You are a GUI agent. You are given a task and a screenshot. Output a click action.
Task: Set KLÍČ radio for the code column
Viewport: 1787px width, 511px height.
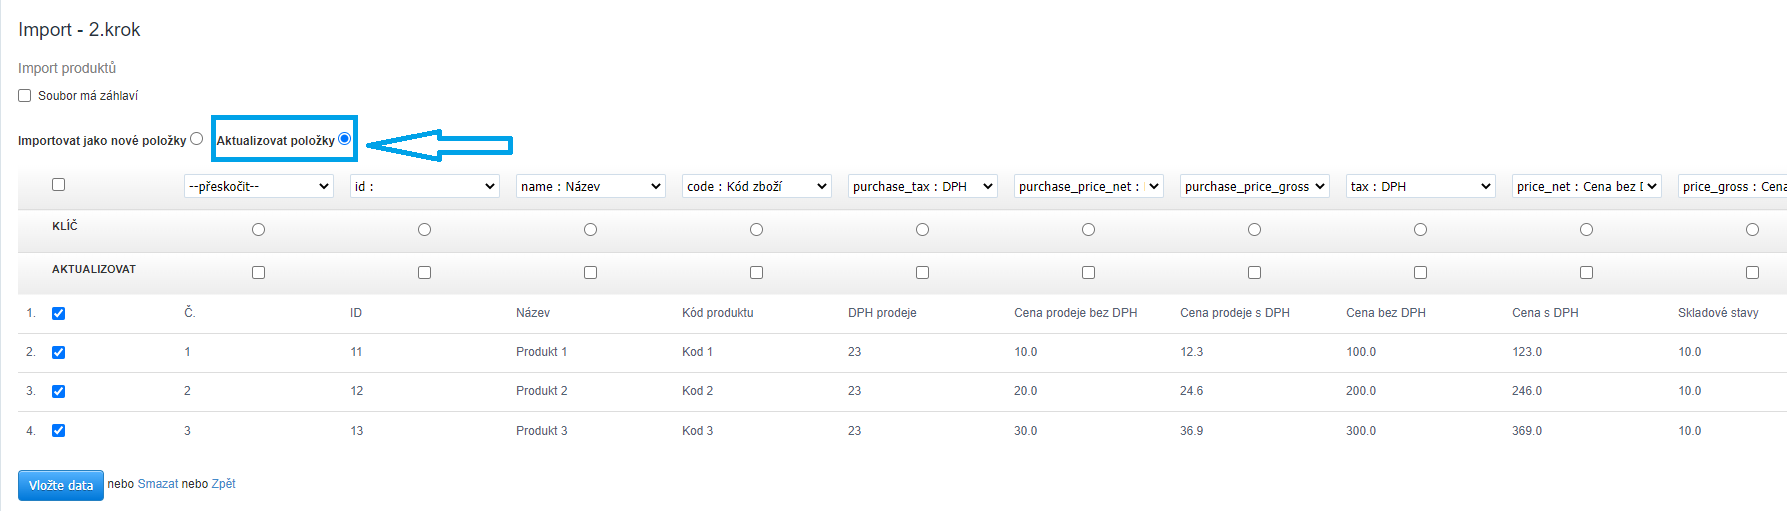[x=757, y=230]
